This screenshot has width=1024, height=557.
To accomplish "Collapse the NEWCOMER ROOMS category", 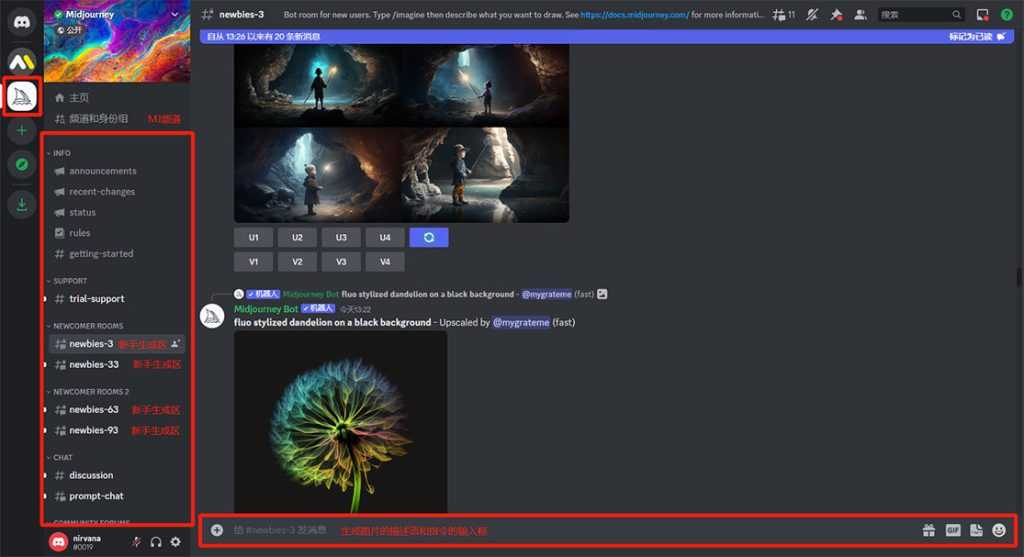I will tap(88, 326).
